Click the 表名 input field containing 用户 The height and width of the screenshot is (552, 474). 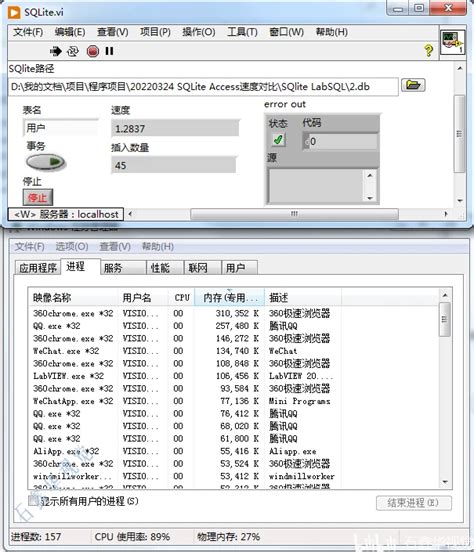tap(61, 127)
